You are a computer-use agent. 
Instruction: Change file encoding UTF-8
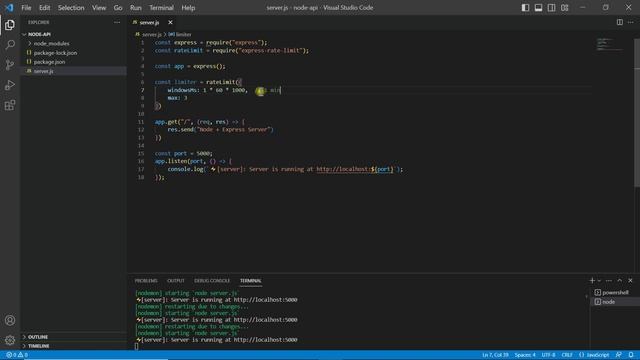[x=549, y=355]
